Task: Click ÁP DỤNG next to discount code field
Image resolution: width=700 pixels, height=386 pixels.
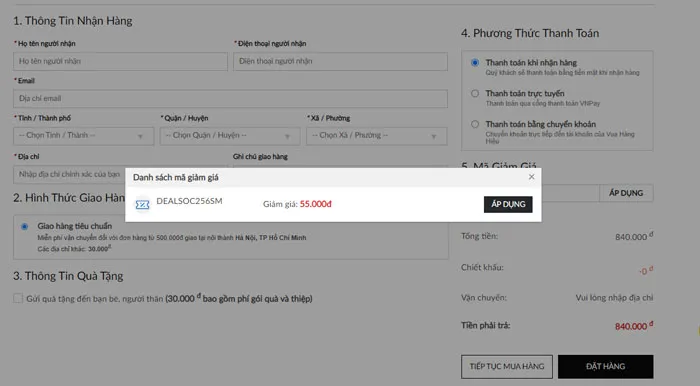Action: click(x=626, y=193)
